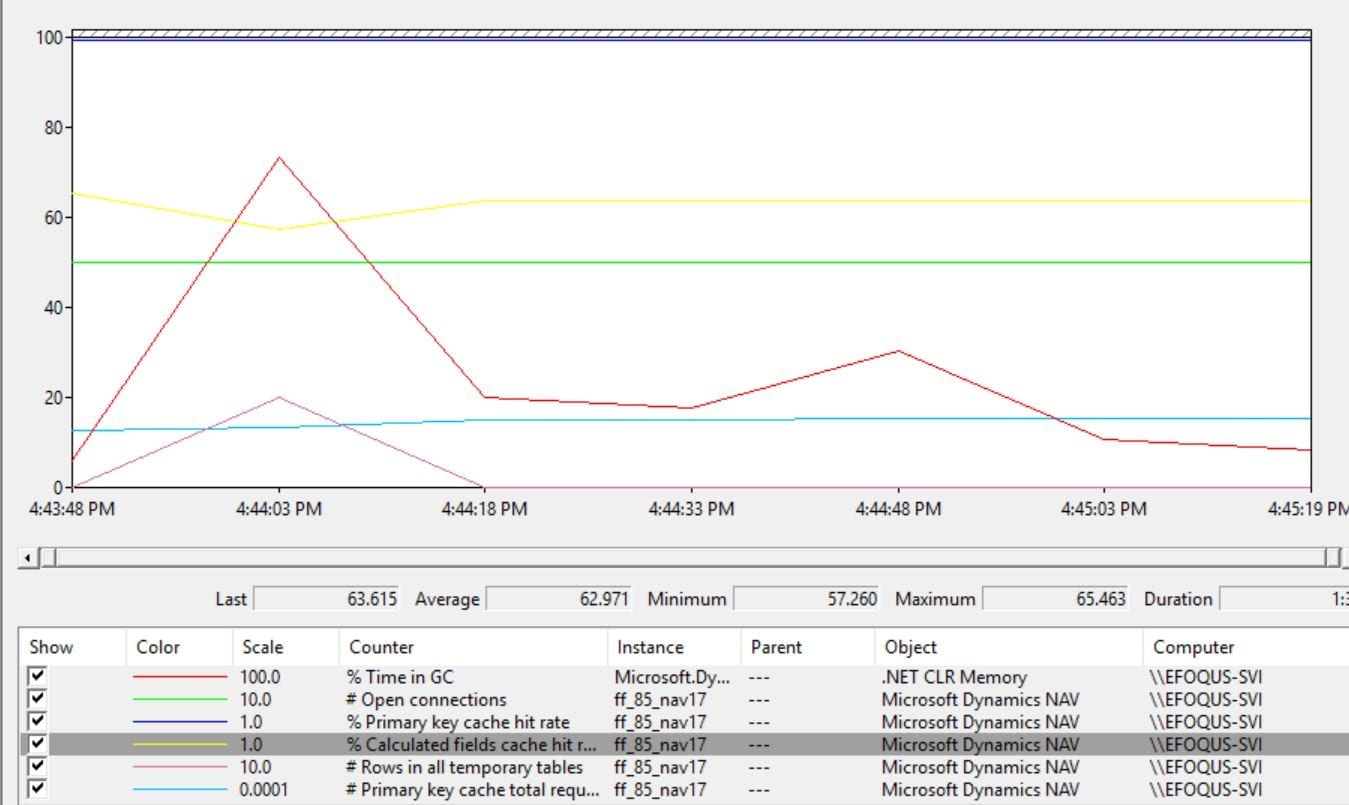Click the yellow color line in the highlighted row
Viewport: 1349px width, 805px height.
pyautogui.click(x=180, y=745)
